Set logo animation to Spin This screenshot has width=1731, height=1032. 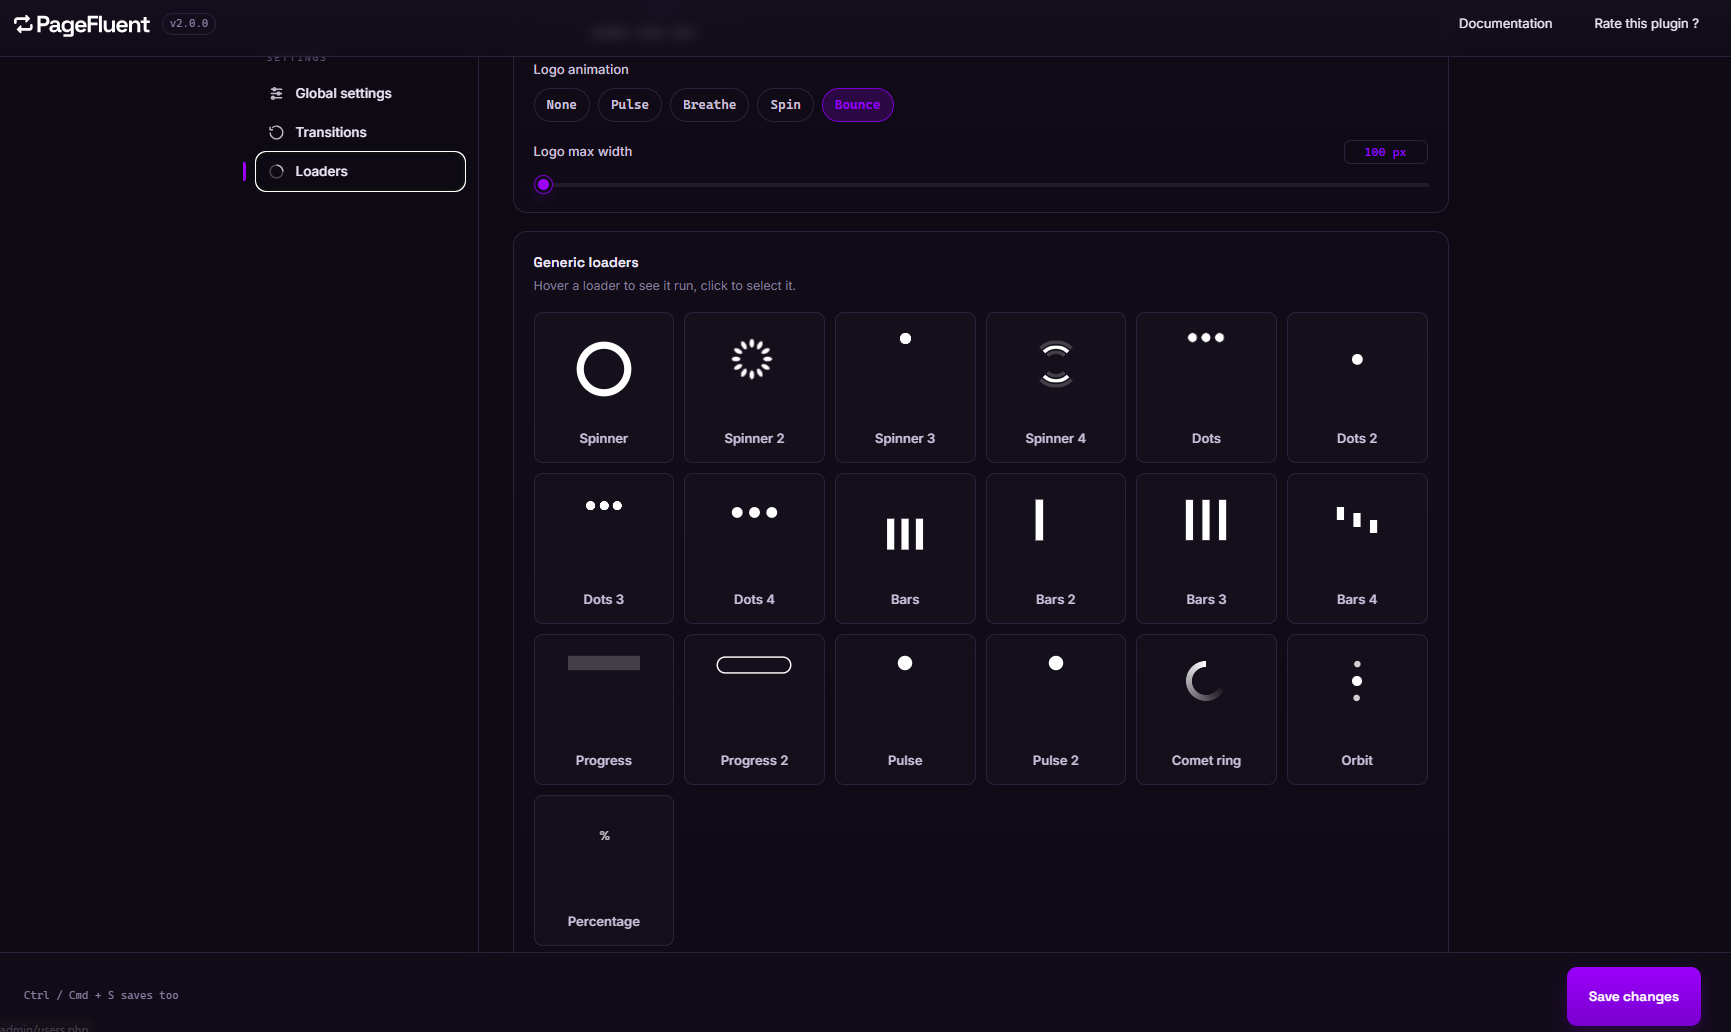785,105
